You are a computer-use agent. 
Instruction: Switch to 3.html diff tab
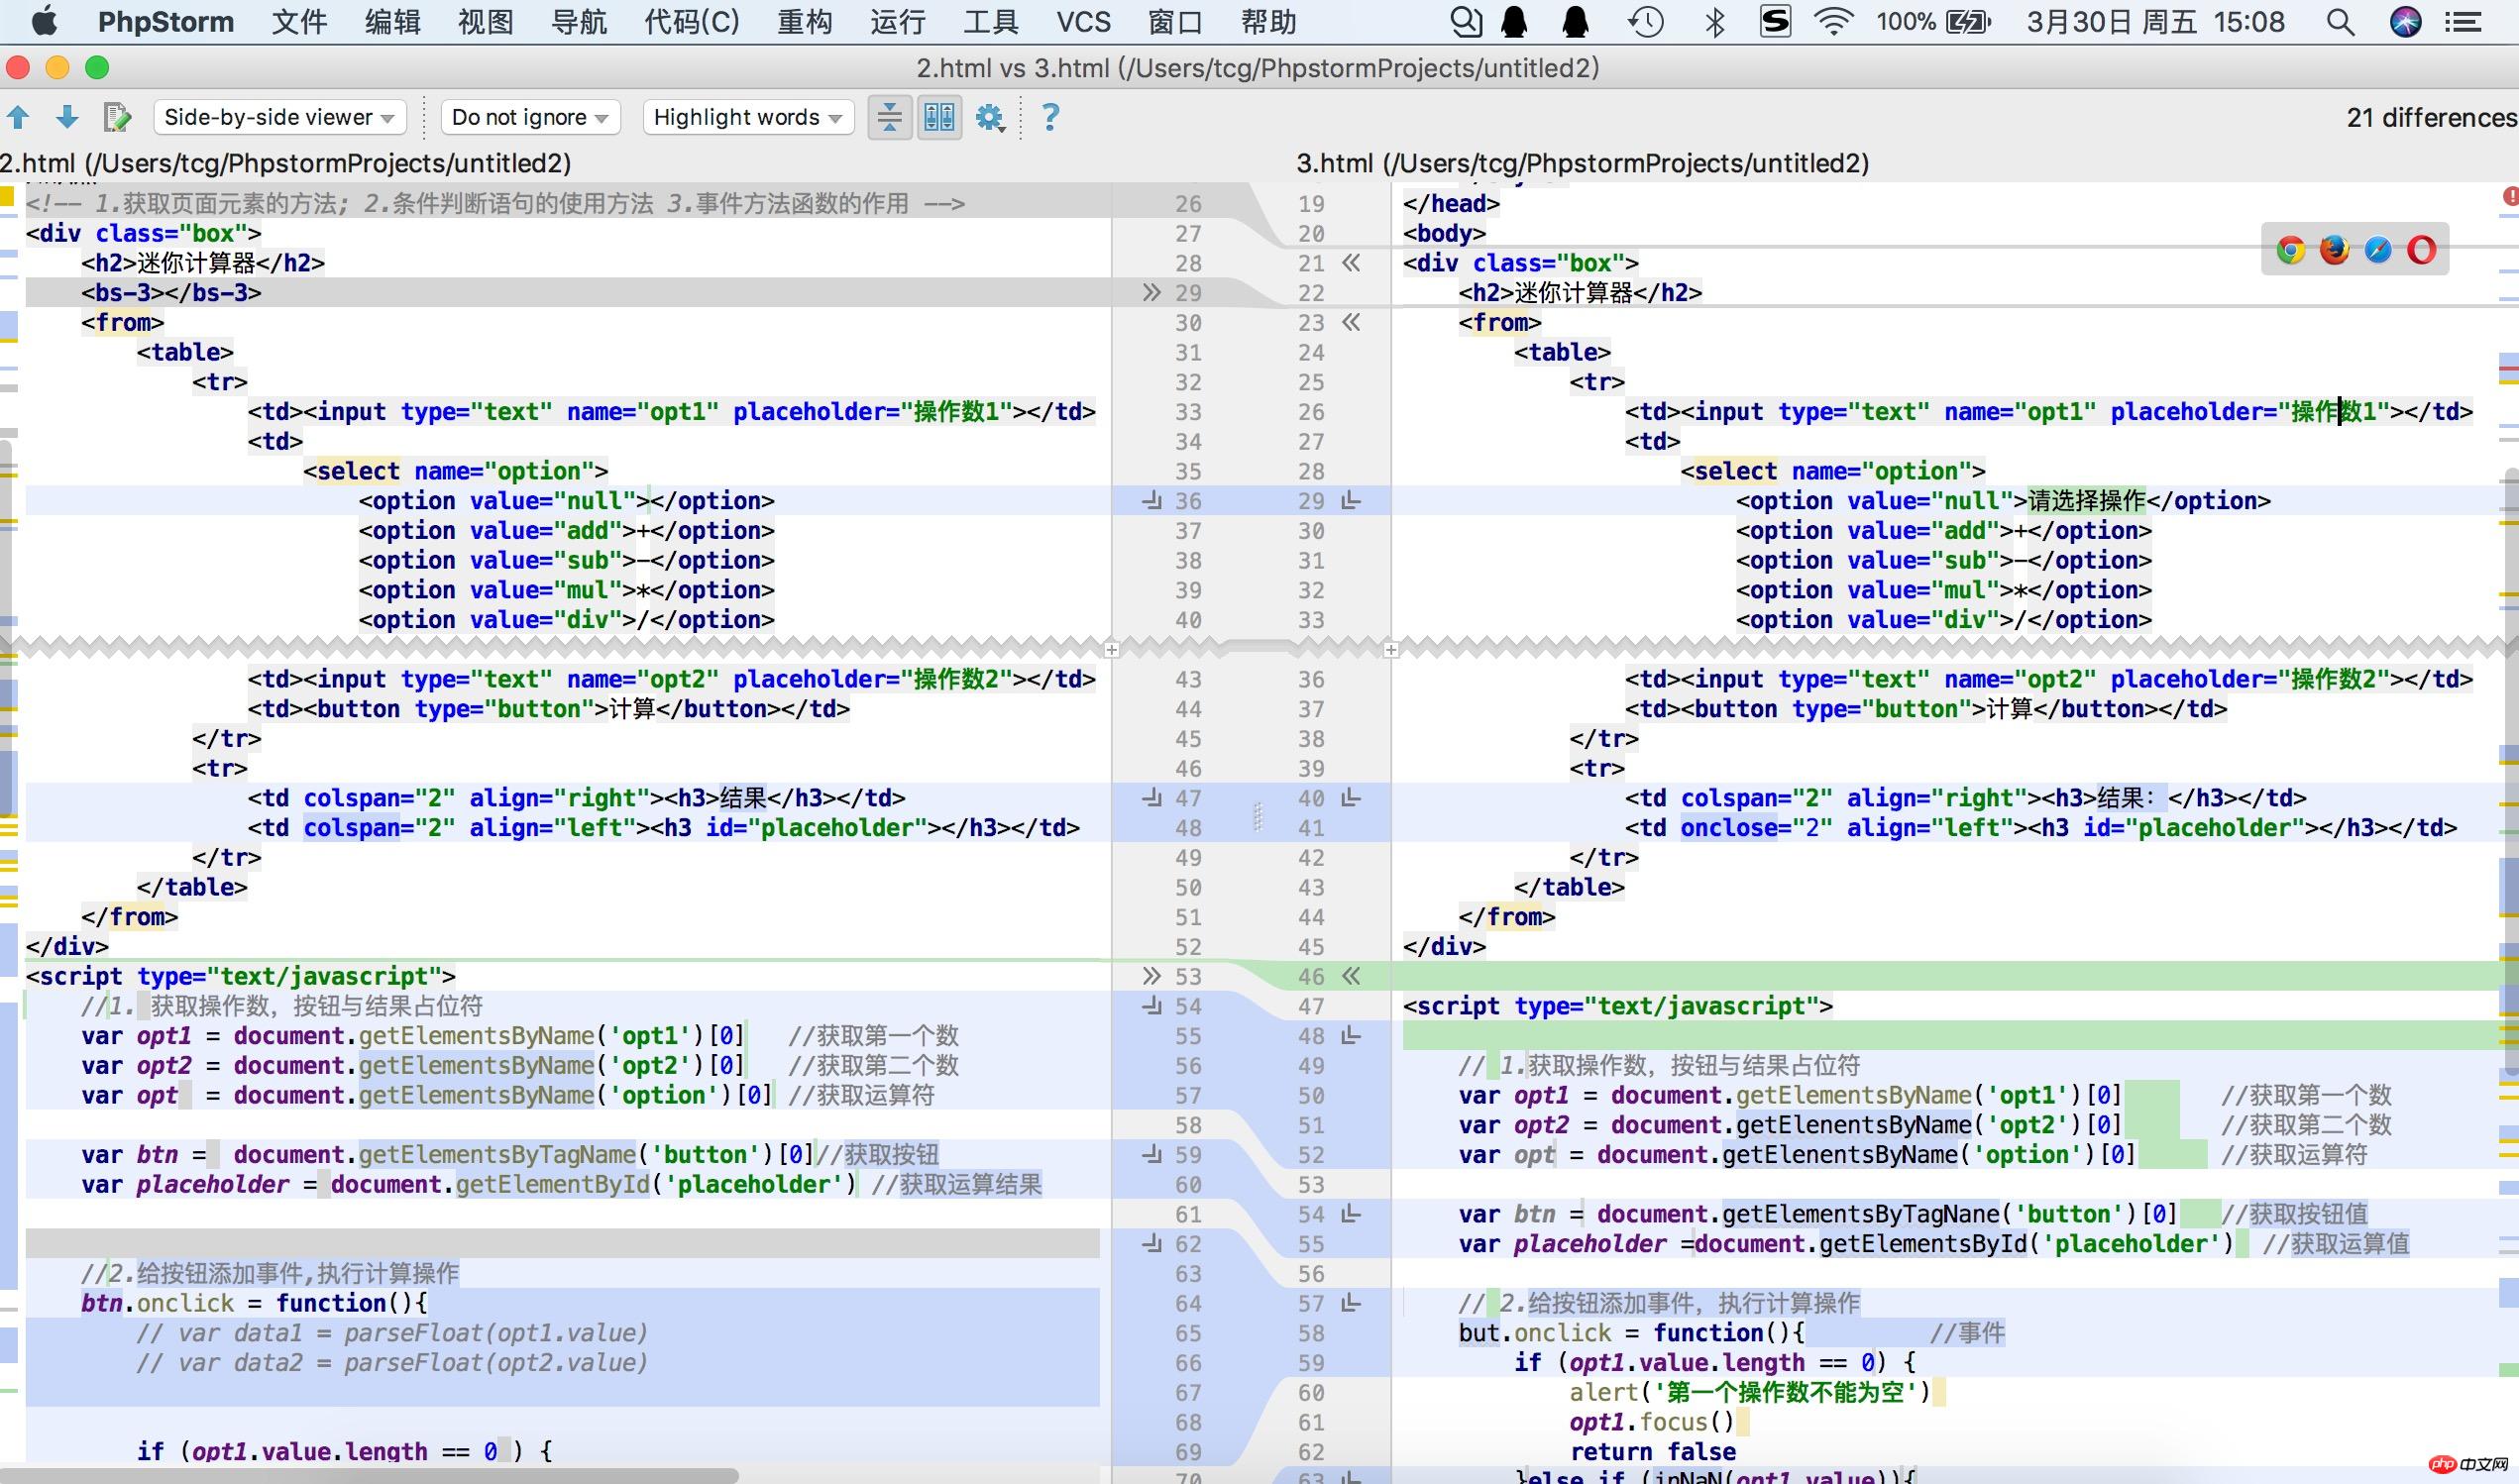point(1578,162)
